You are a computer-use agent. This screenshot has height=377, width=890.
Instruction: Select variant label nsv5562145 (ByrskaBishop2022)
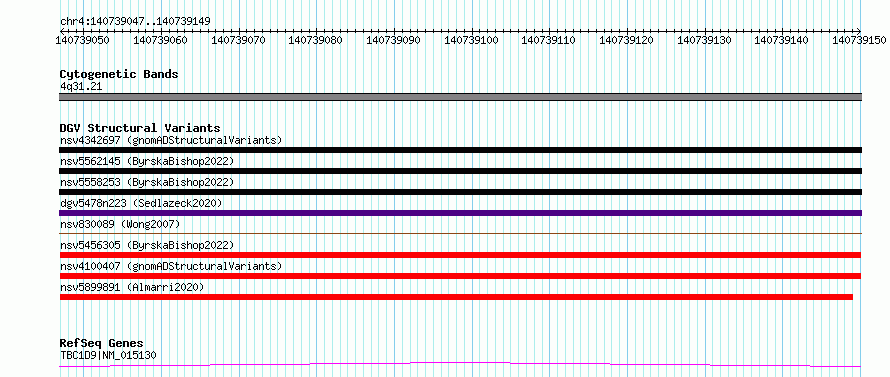[147, 161]
